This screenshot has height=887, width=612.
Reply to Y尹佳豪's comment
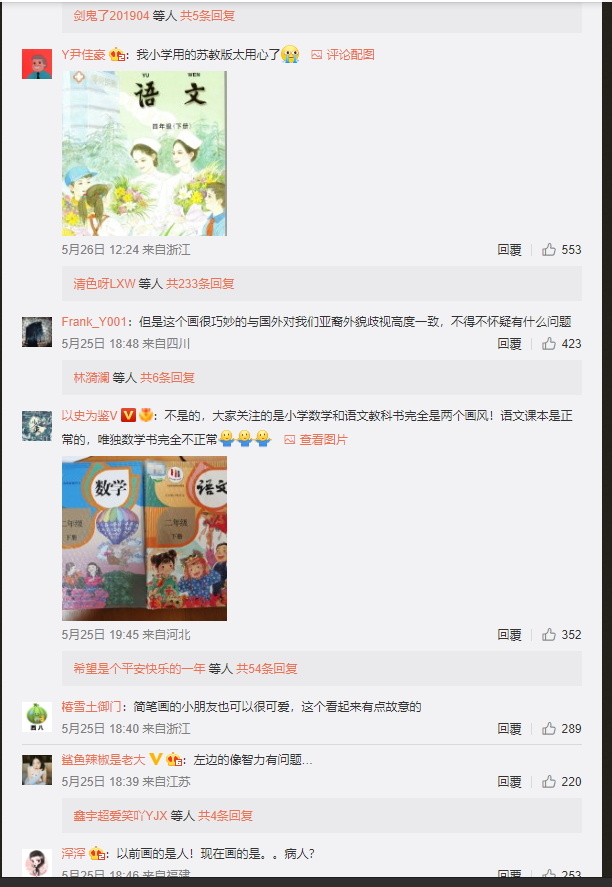click(509, 249)
